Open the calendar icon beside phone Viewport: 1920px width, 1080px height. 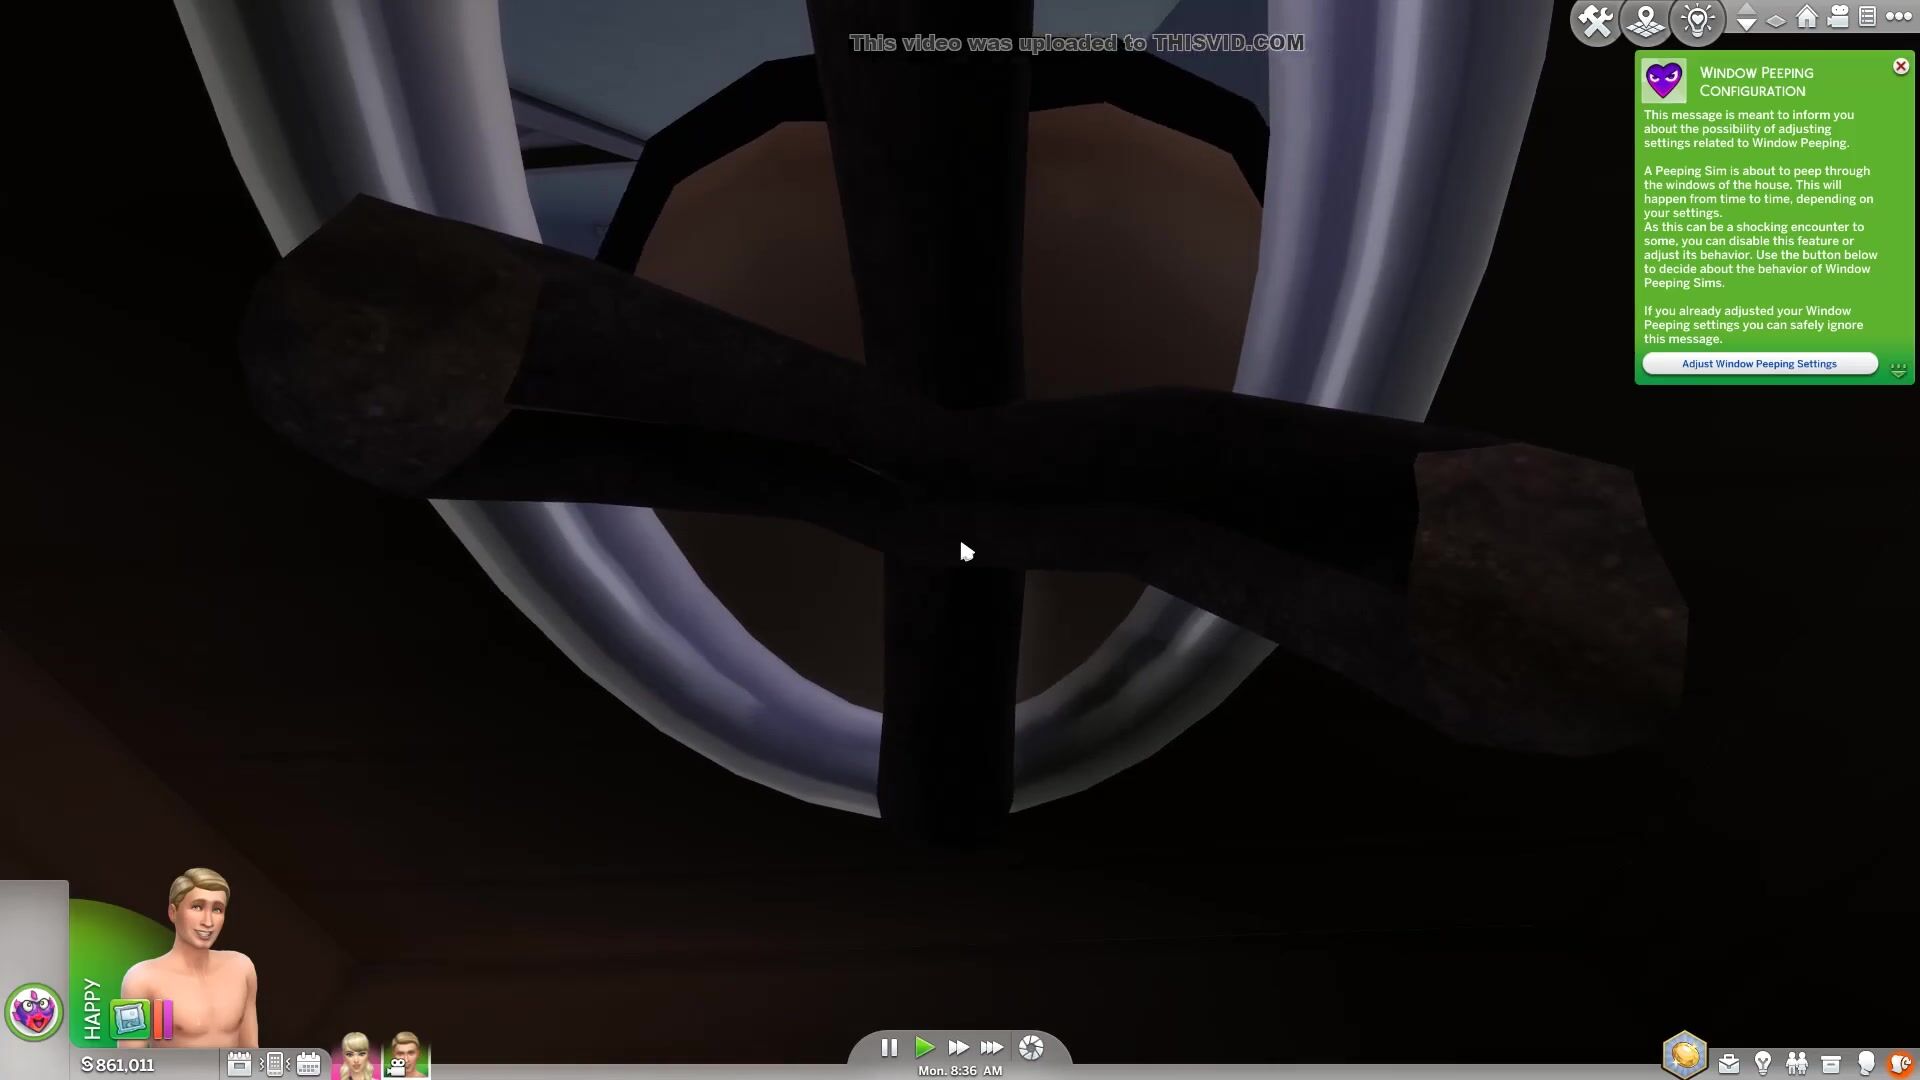(x=308, y=1064)
